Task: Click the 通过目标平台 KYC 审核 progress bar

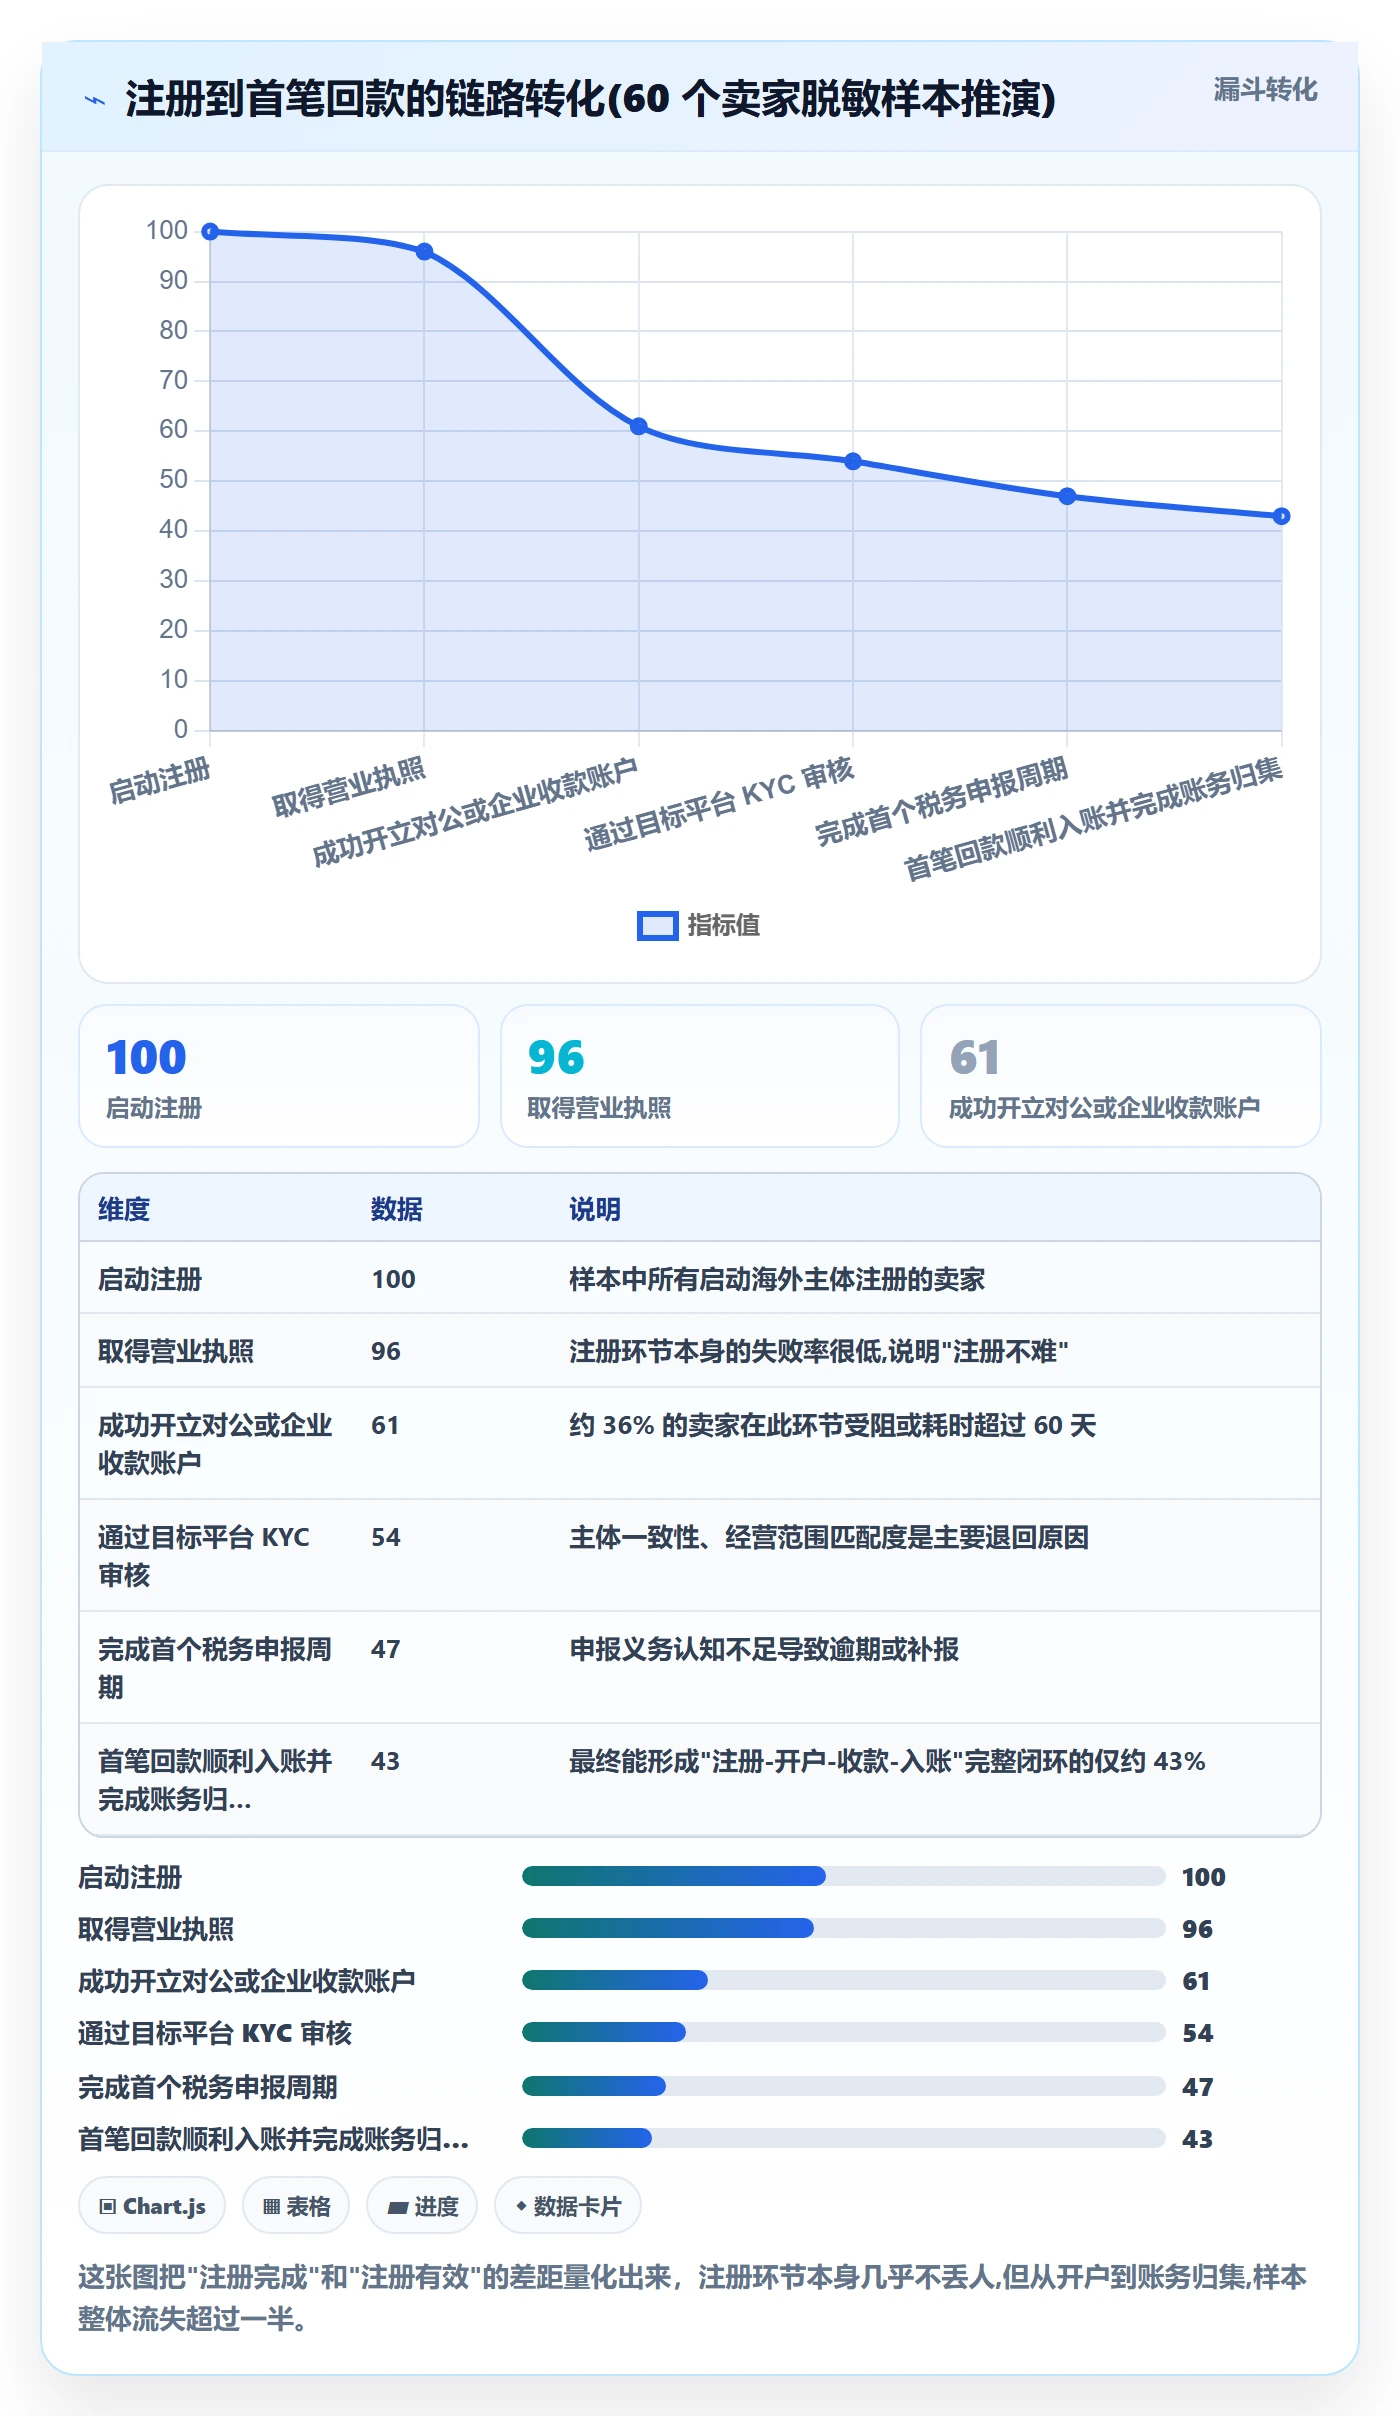Action: [x=843, y=2032]
